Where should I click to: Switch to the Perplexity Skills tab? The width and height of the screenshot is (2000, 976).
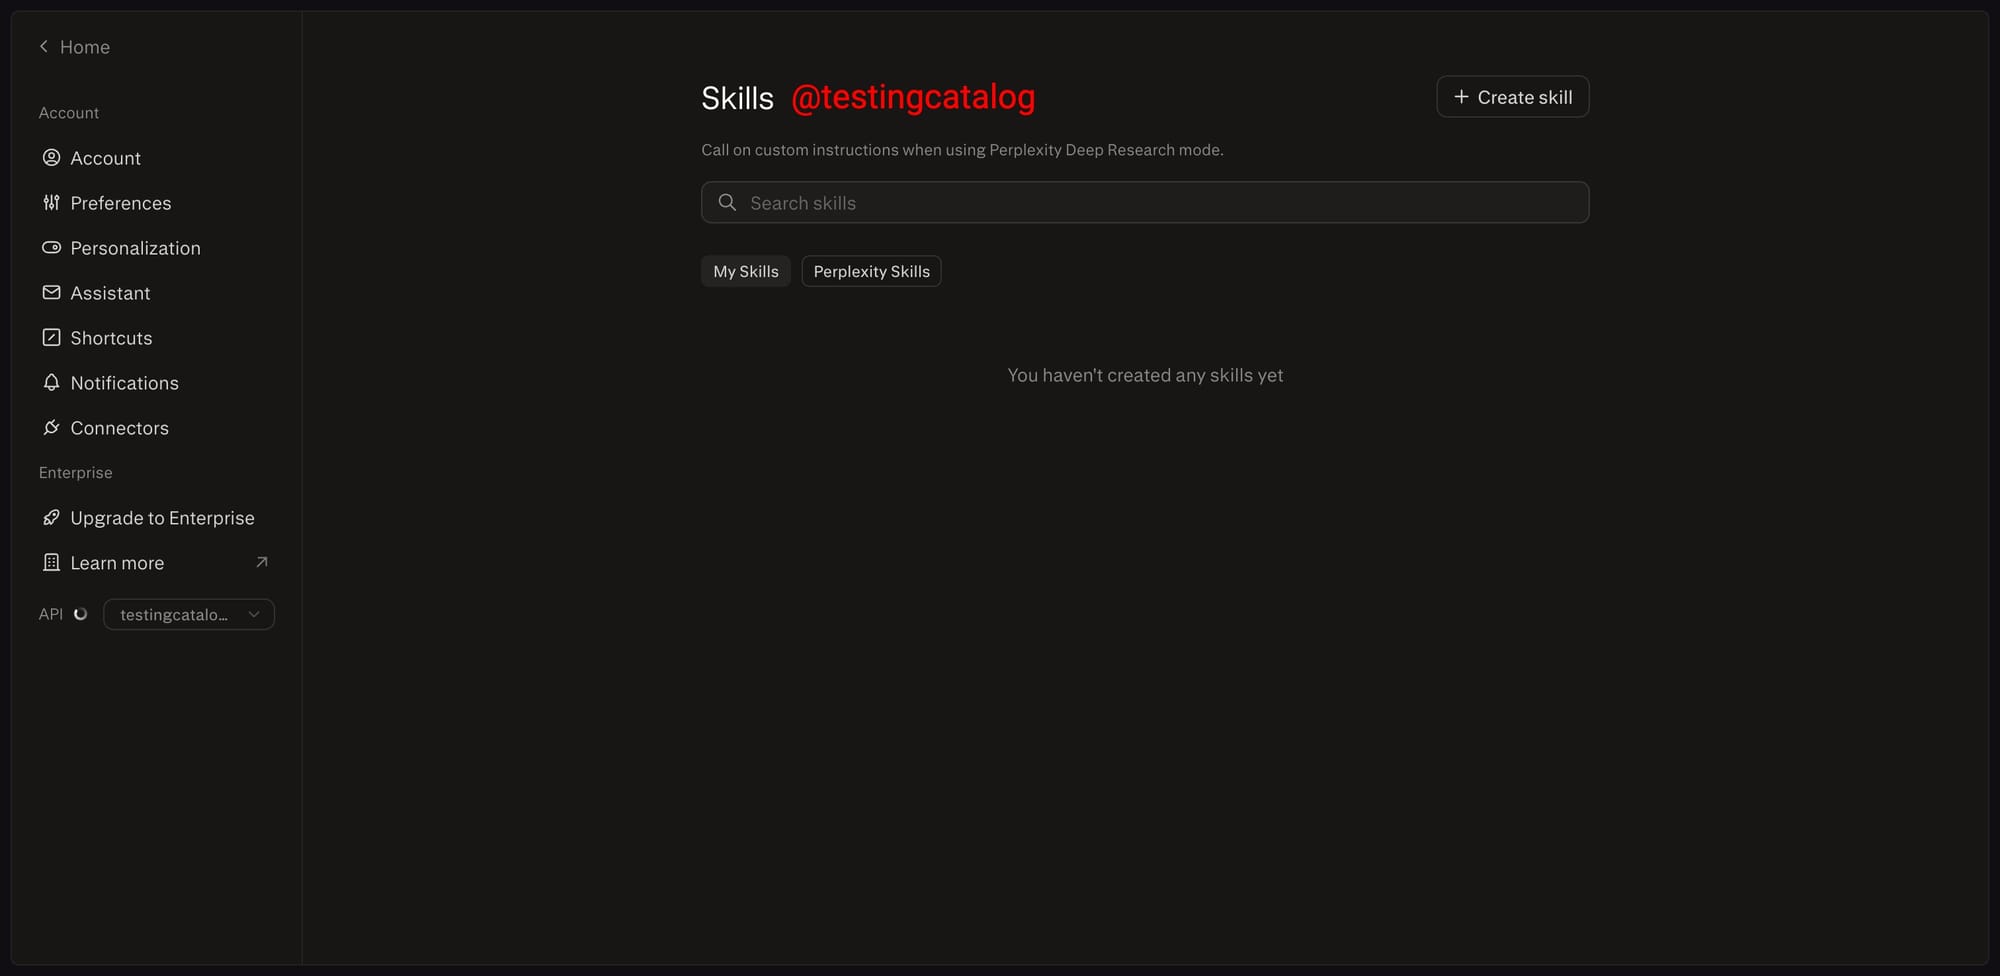coord(871,272)
